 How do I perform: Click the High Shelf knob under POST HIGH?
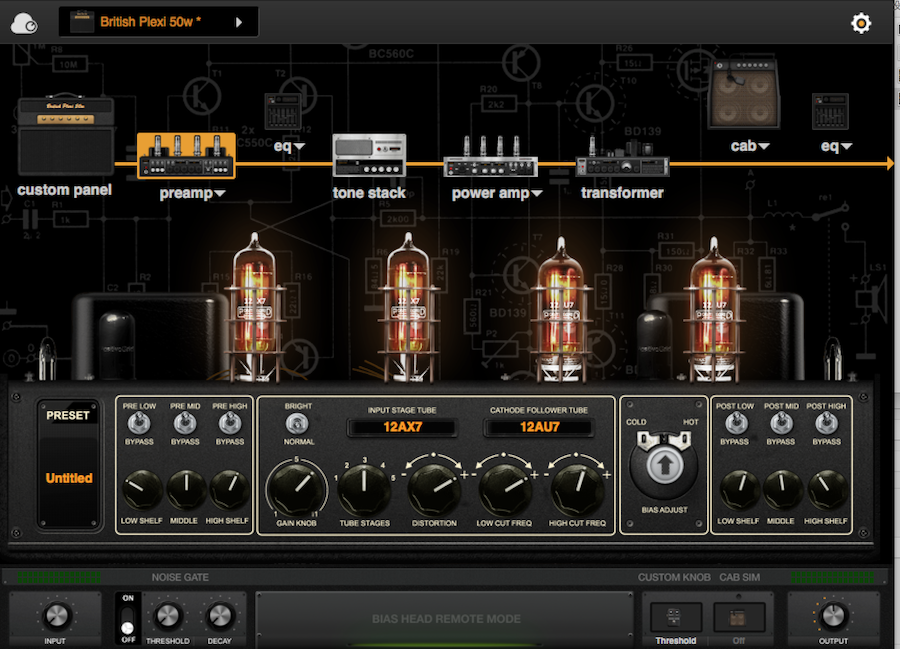point(827,491)
